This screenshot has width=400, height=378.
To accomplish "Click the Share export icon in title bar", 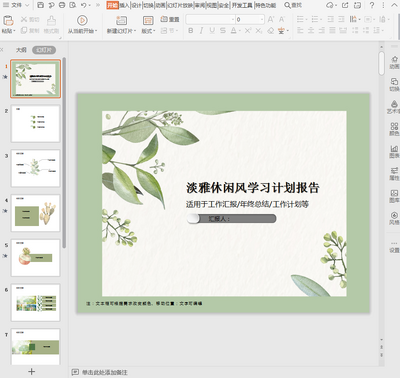I will point(345,5).
